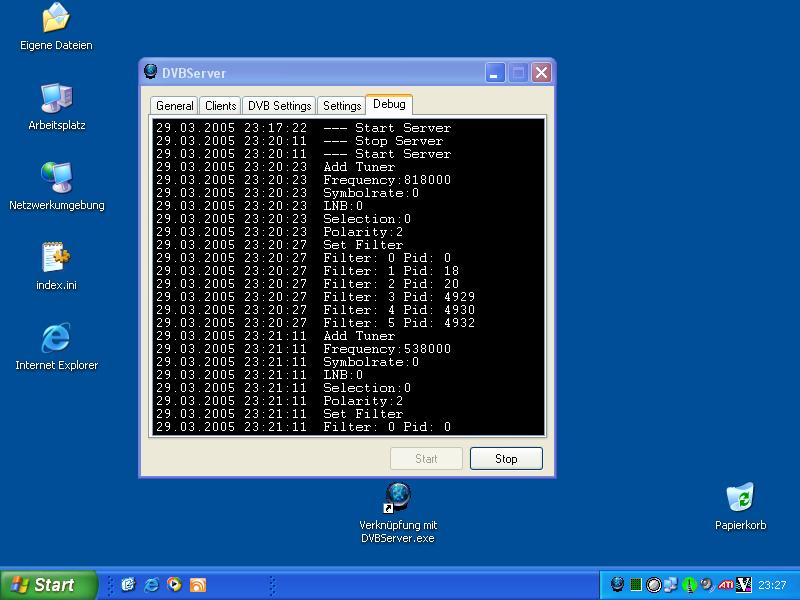Launch Internet Explorer from Quick Launch
Screen dimensions: 800x600
(x=152, y=585)
